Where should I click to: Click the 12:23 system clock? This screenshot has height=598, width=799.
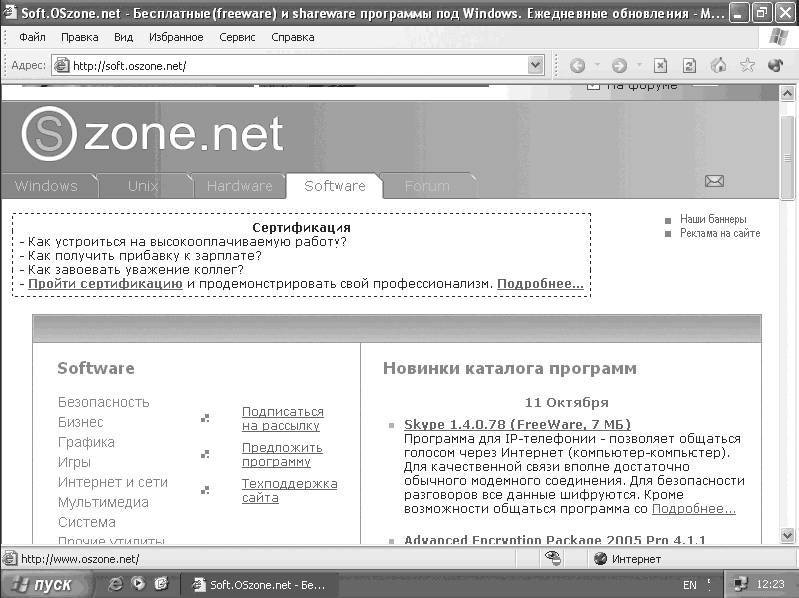point(770,584)
